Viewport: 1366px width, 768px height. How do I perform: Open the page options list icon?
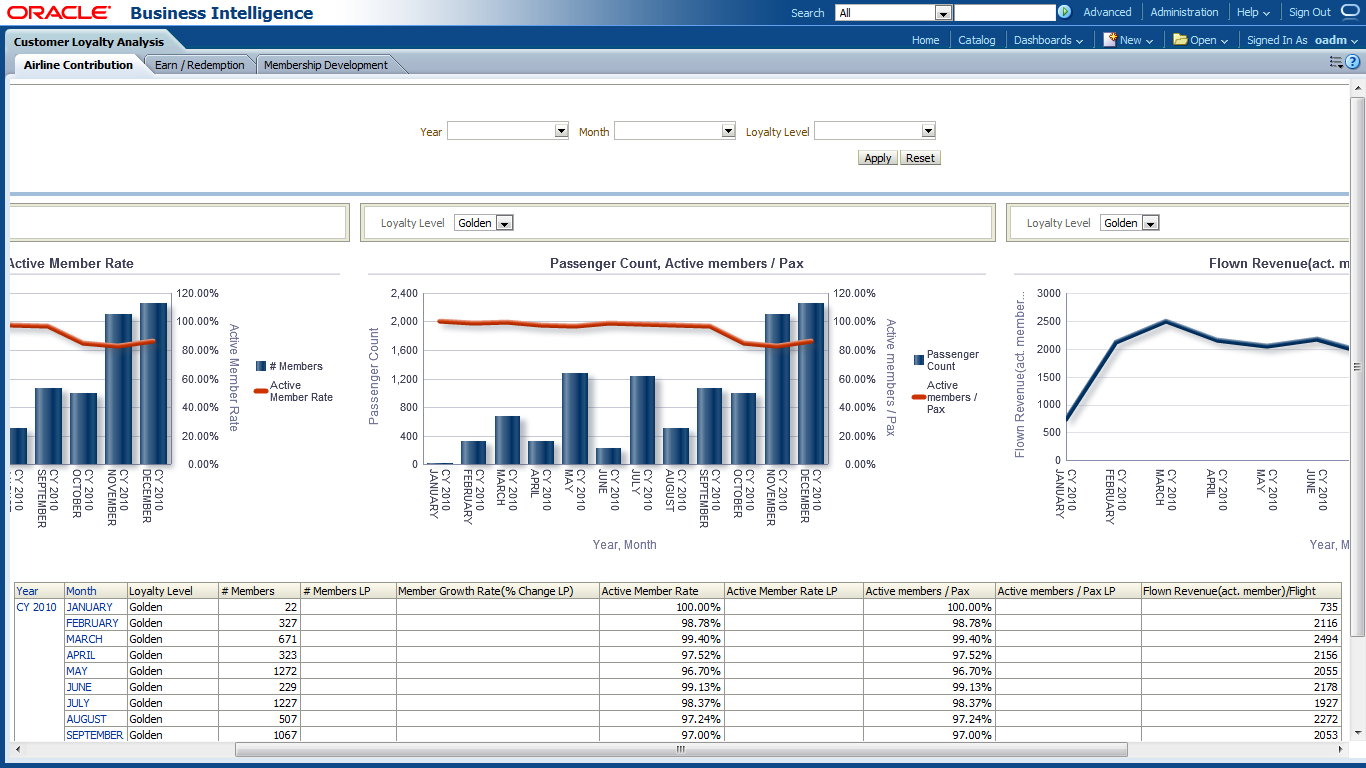tap(1336, 62)
